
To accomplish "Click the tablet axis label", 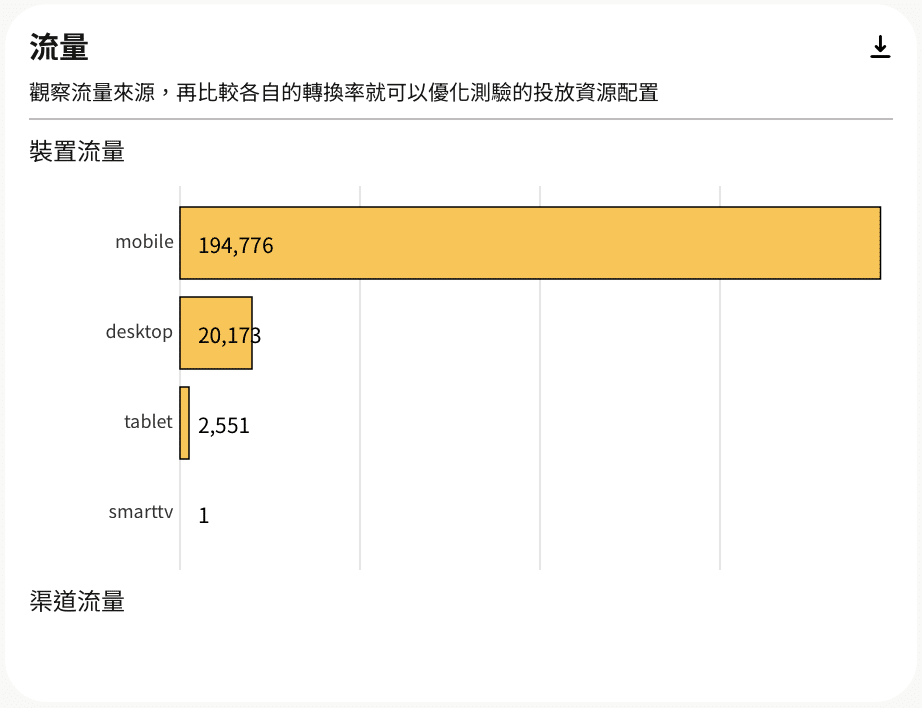I will tap(148, 421).
